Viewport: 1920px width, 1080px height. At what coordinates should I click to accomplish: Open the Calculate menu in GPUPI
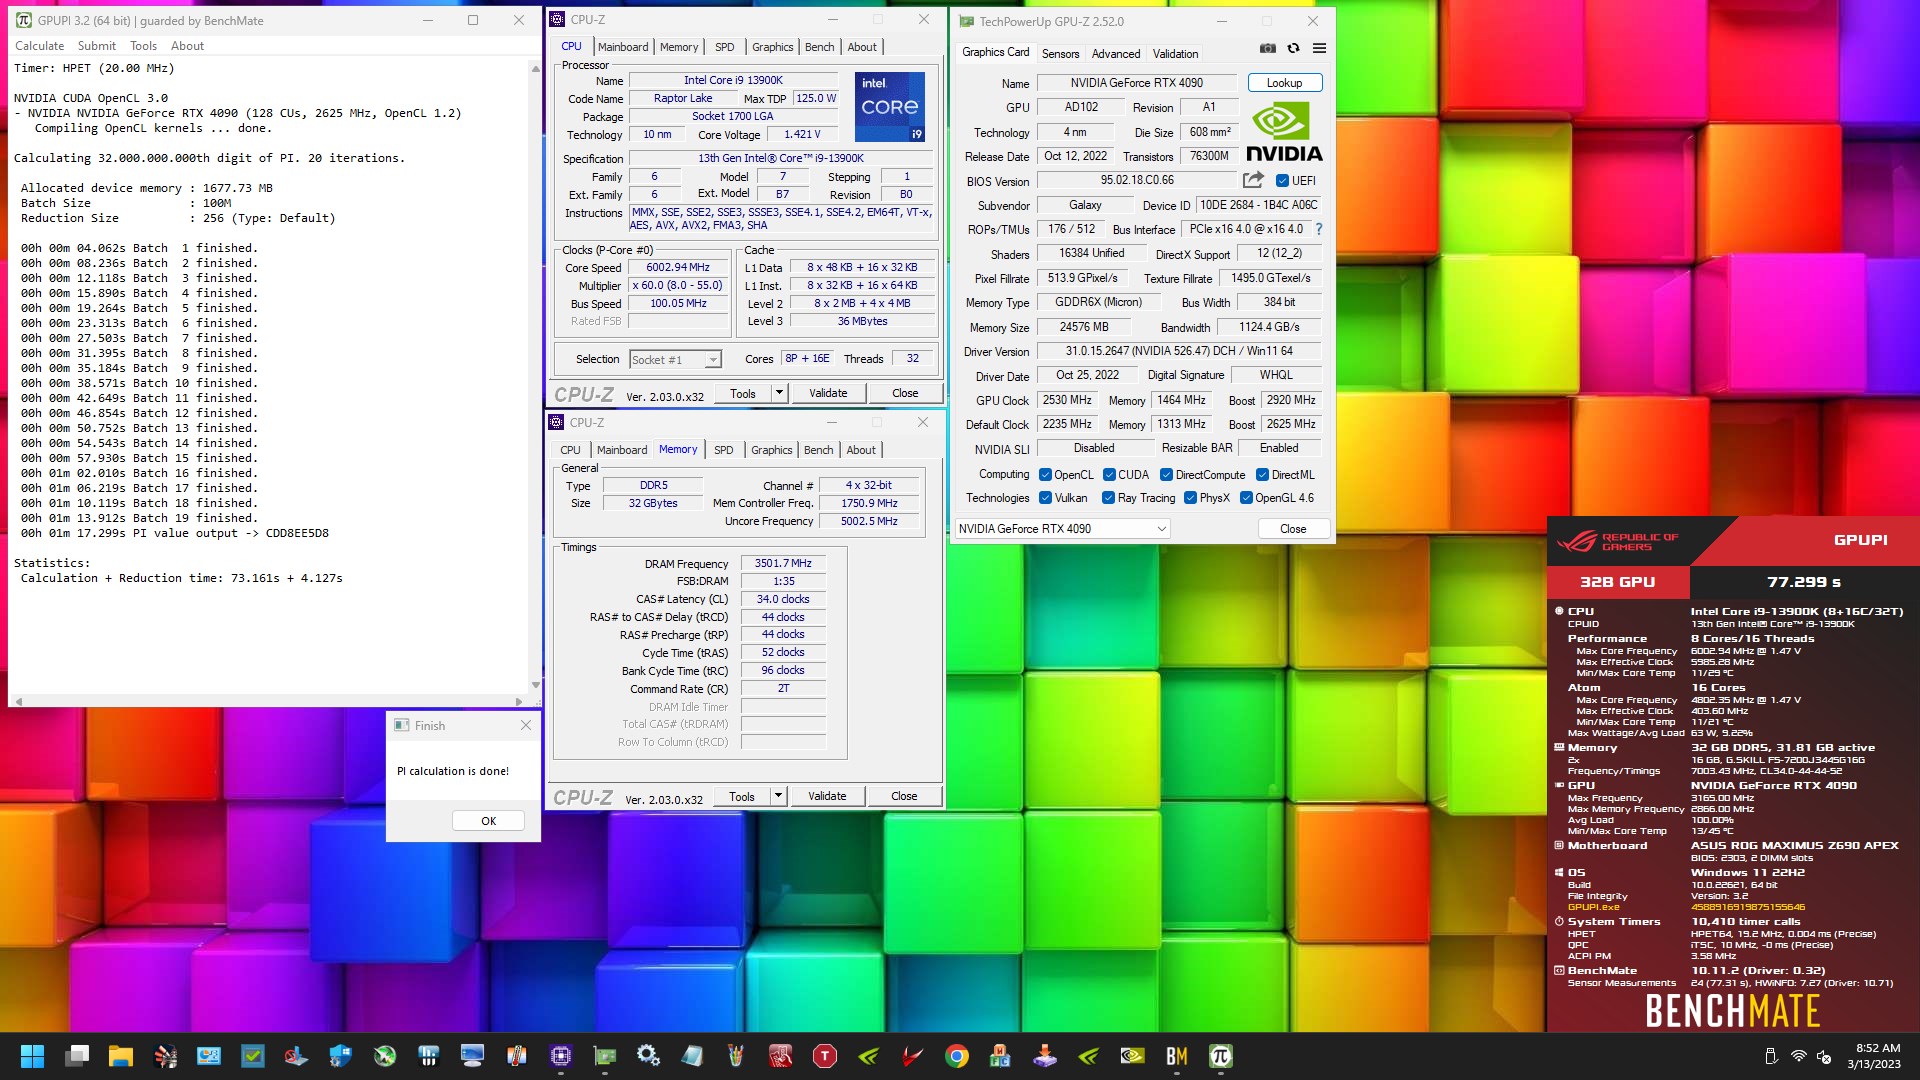pyautogui.click(x=40, y=46)
